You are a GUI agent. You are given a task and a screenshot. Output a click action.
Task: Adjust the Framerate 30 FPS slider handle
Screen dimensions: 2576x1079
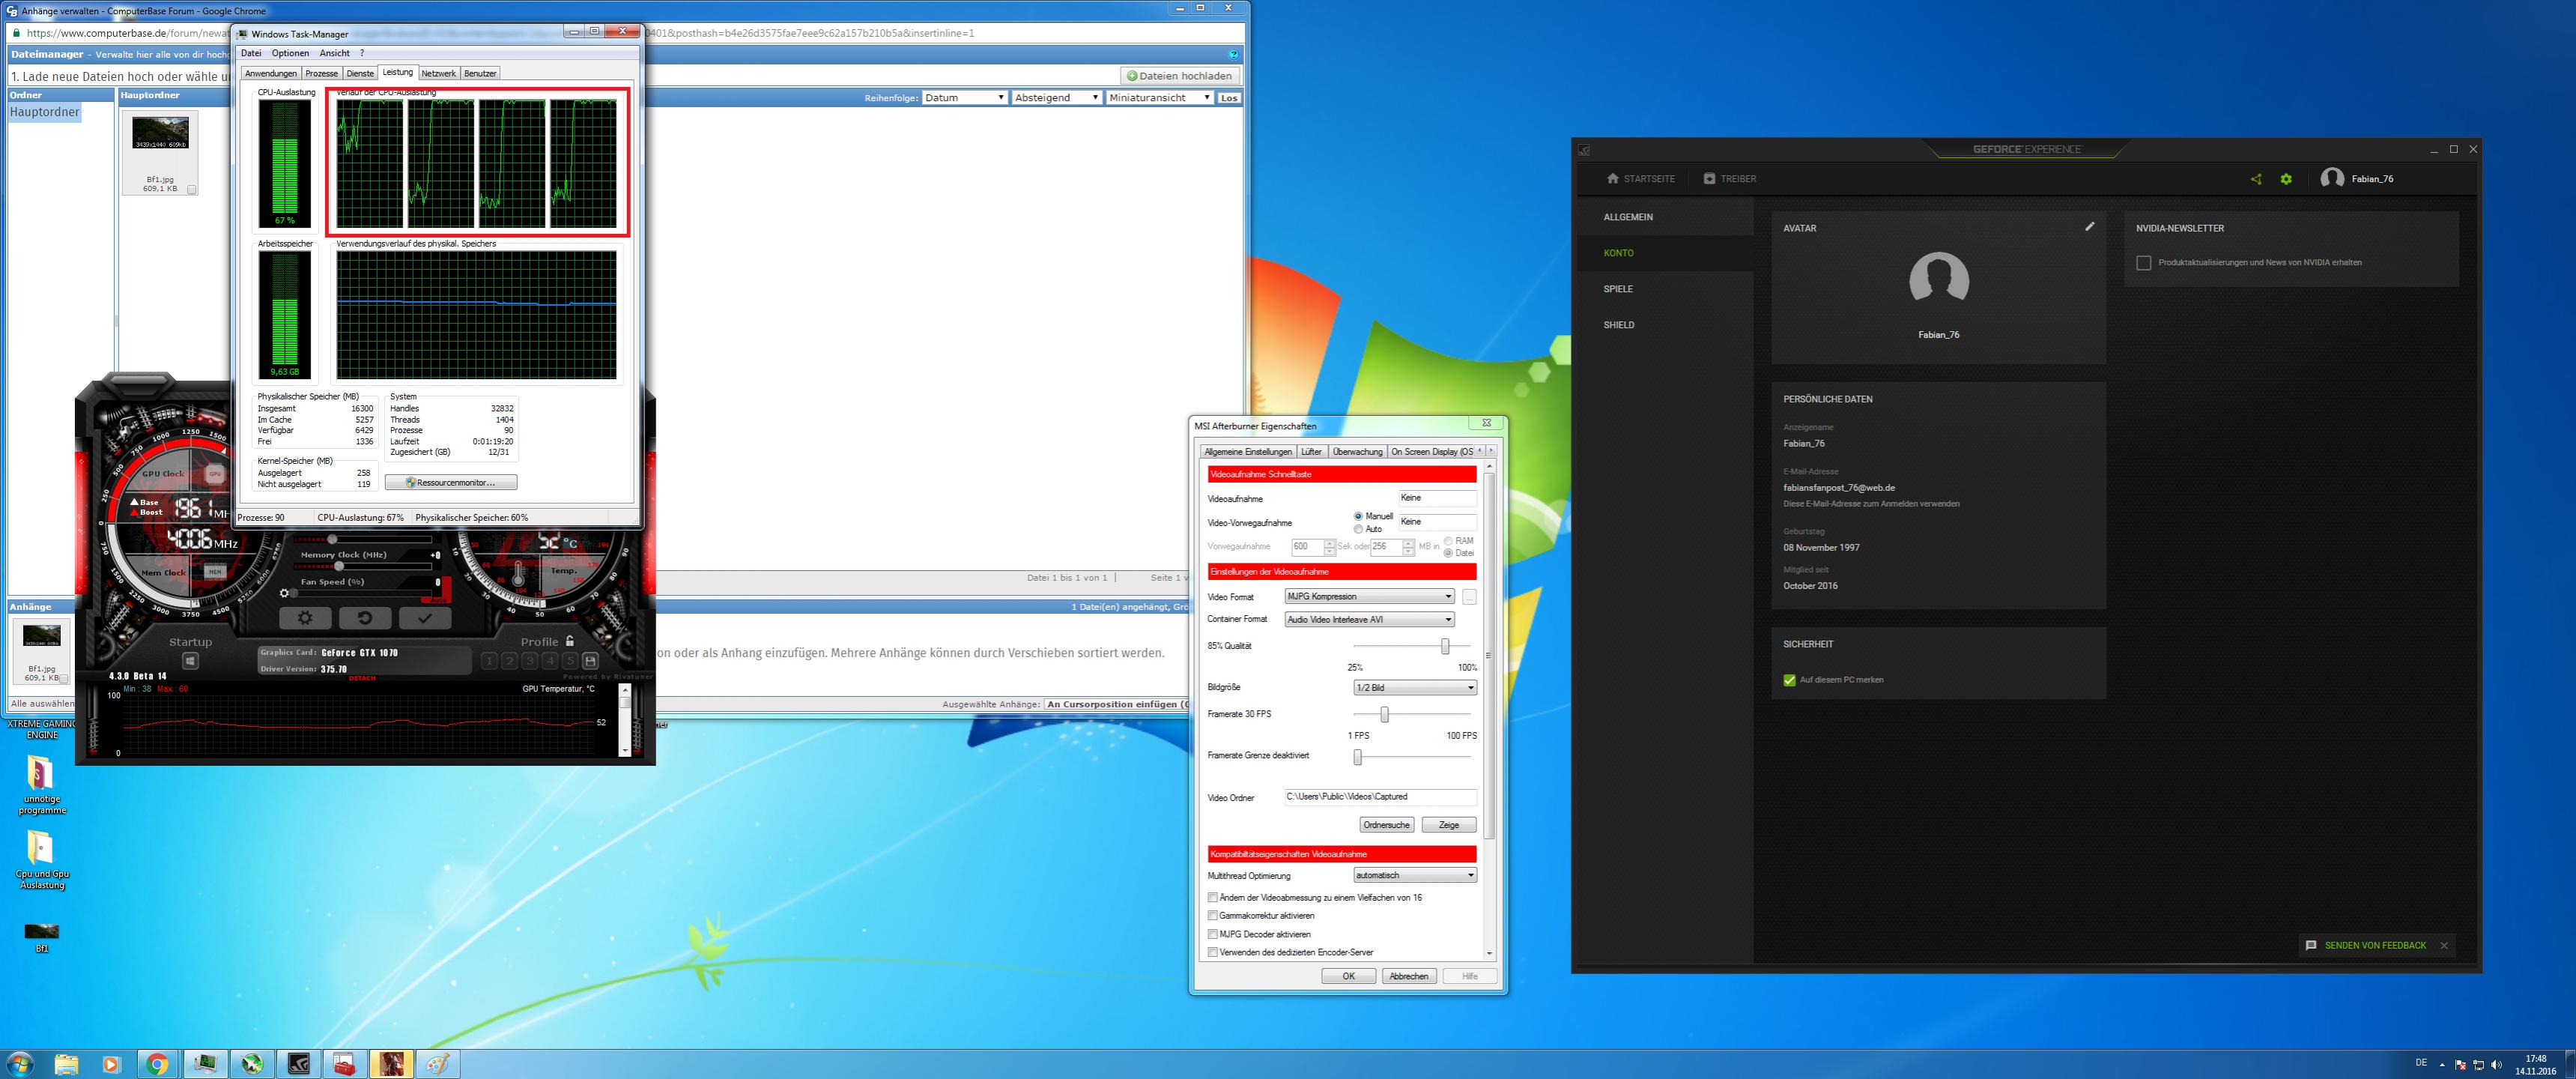point(1384,714)
